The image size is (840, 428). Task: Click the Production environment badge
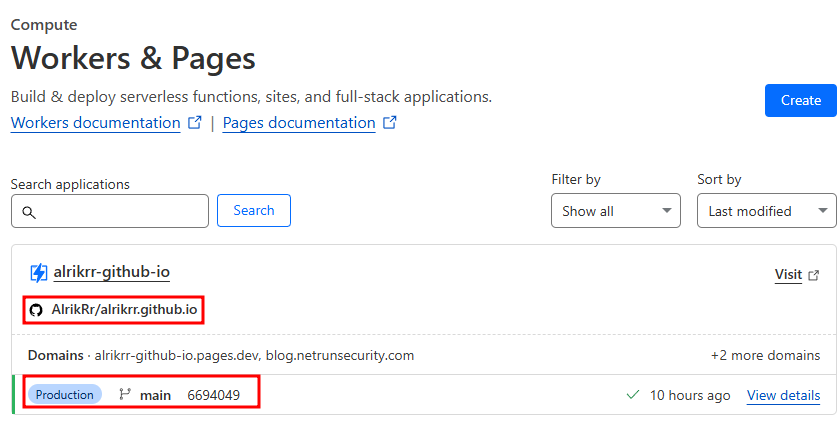click(x=64, y=394)
